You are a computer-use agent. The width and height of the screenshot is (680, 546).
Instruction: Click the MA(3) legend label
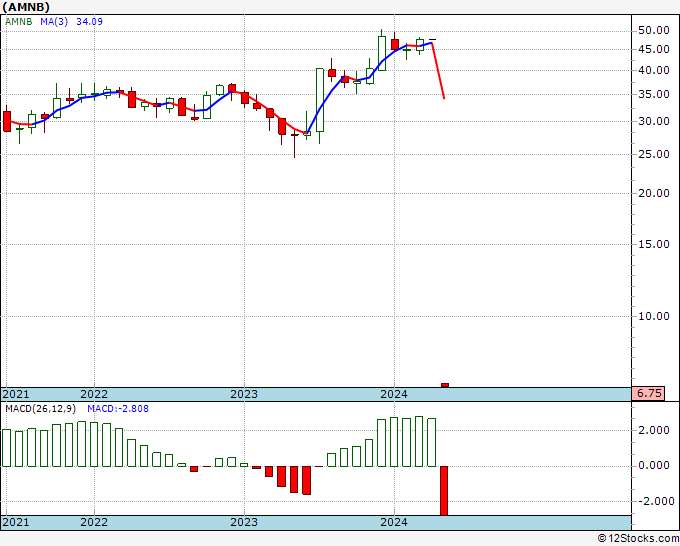click(54, 21)
